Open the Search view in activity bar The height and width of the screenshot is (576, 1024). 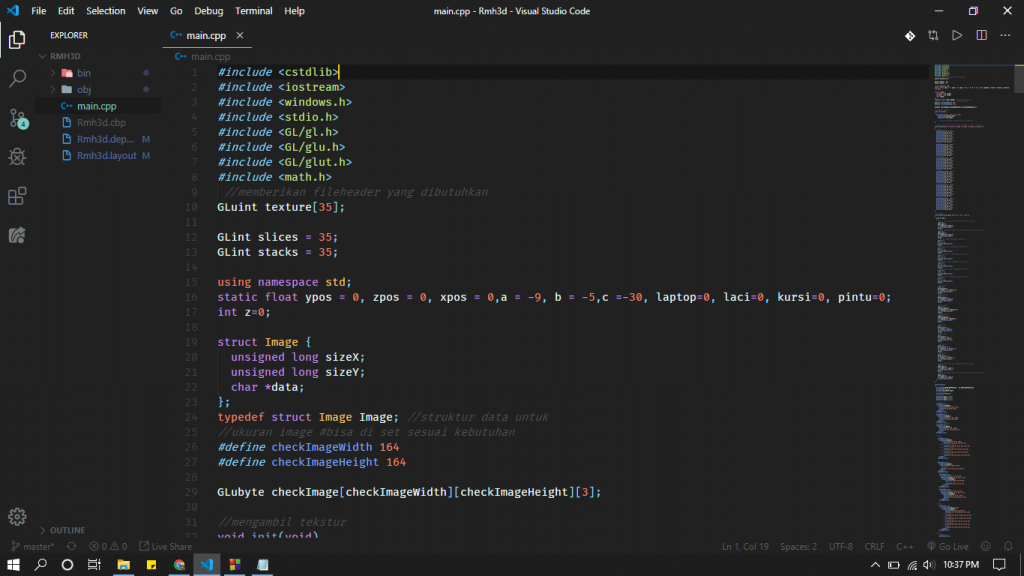[x=17, y=78]
